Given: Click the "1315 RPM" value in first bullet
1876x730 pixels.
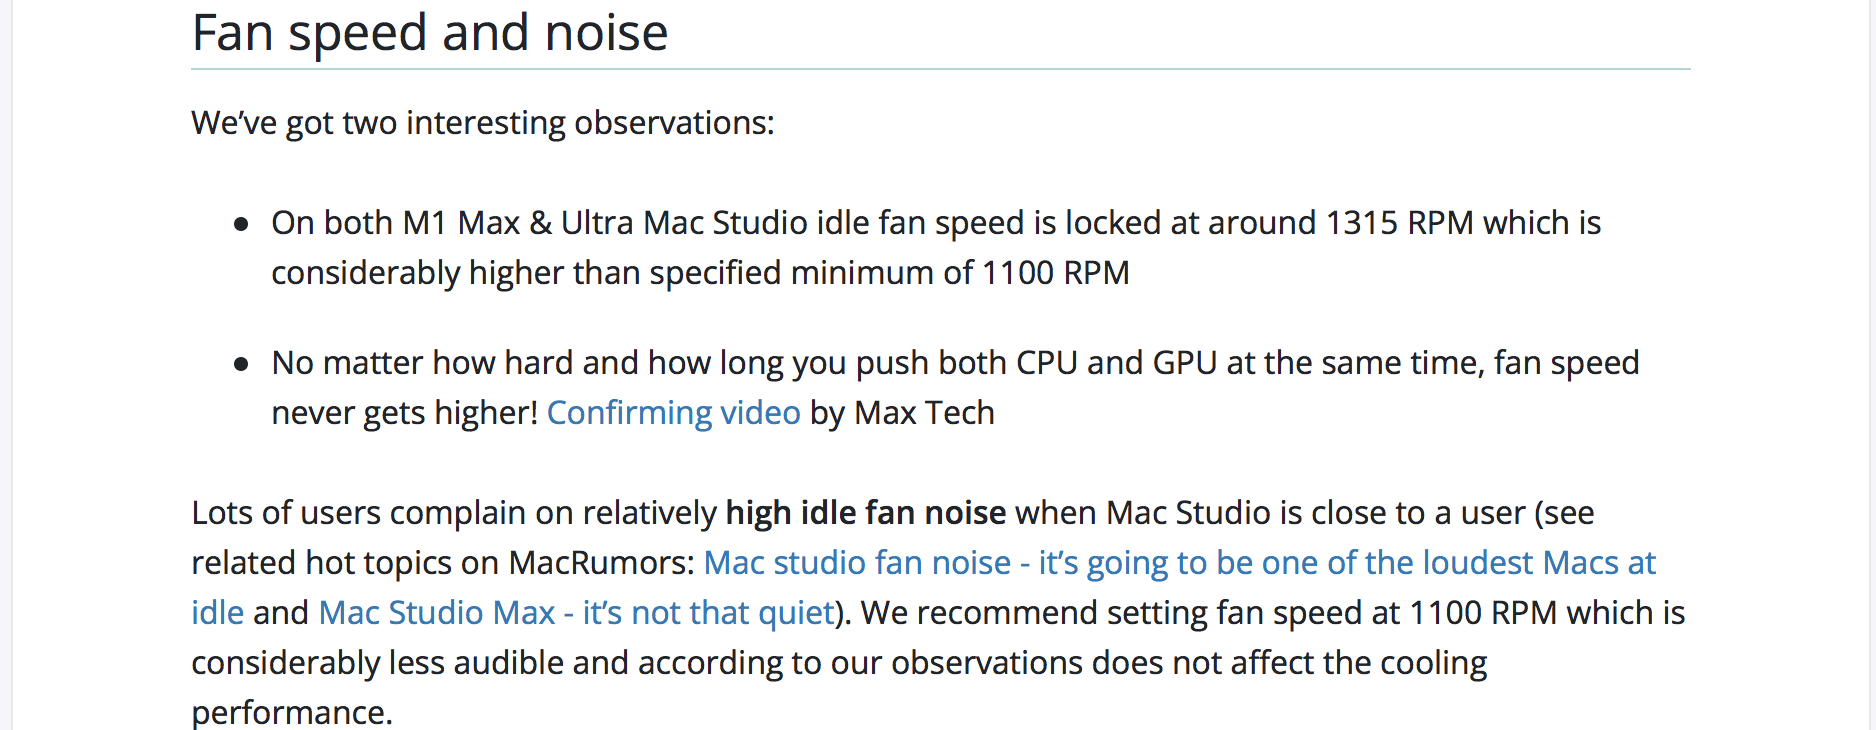Looking at the screenshot, I should tap(1400, 223).
